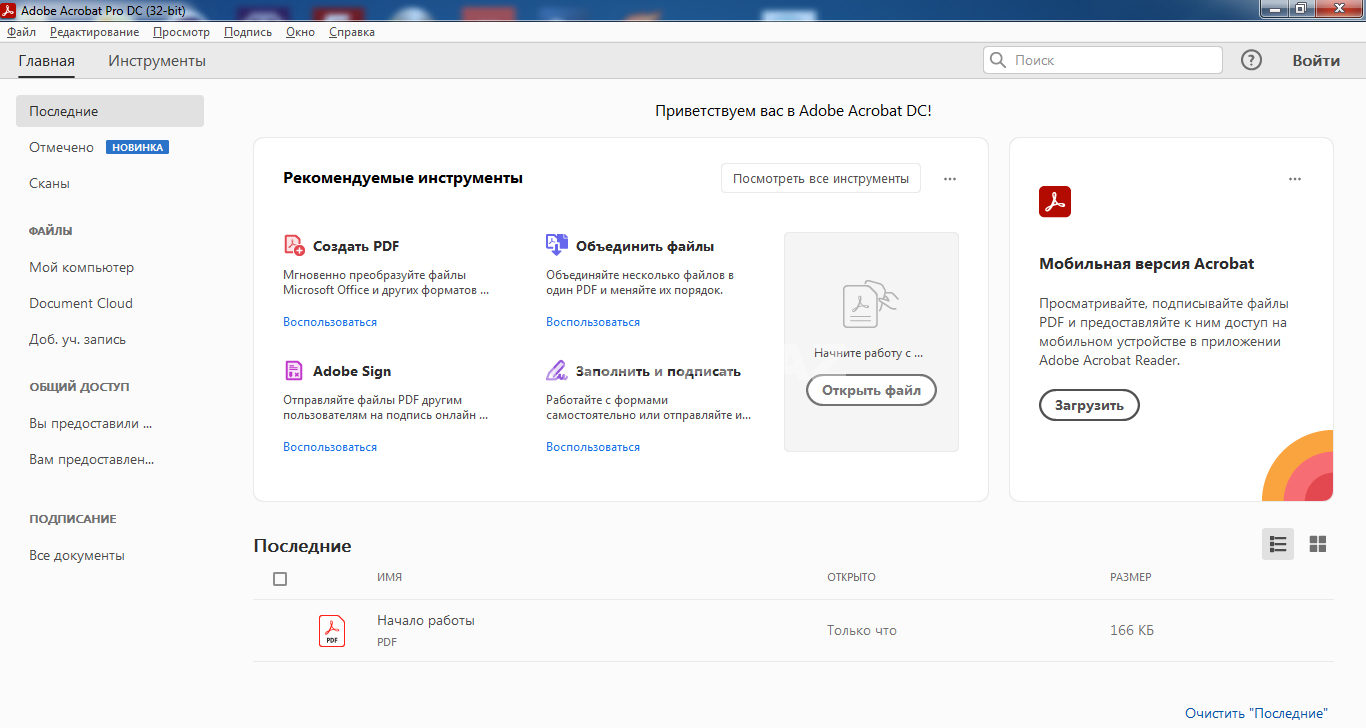The image size is (1366, 728).
Task: Open more options for recommended tools card
Action: tap(950, 179)
